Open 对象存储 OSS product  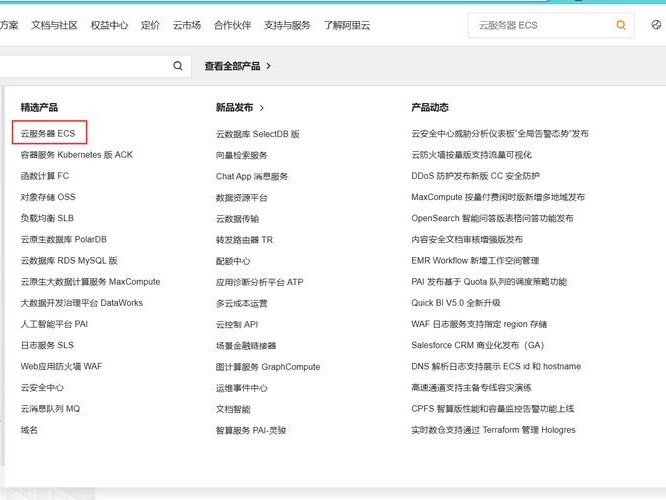pyautogui.click(x=48, y=197)
